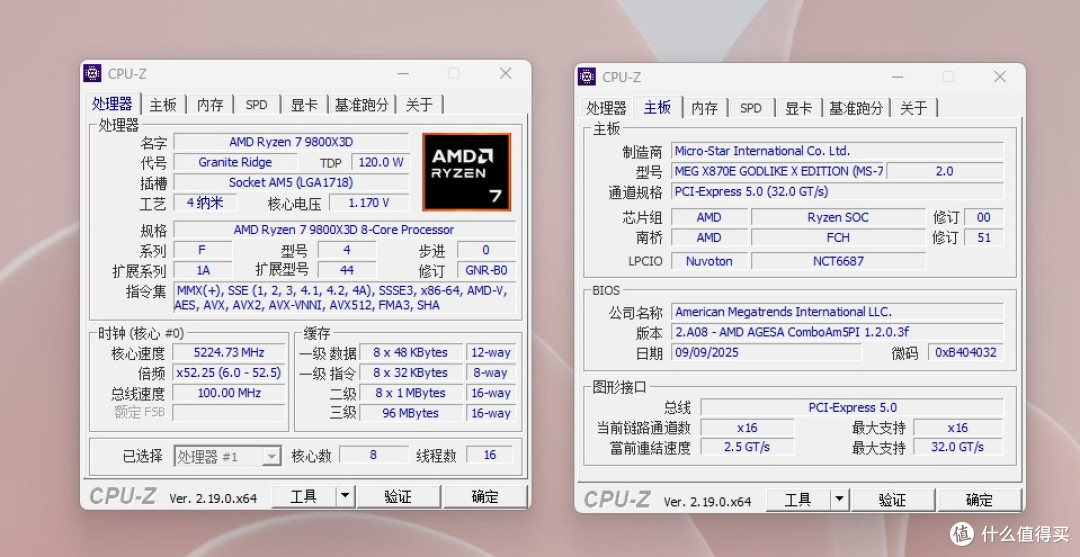
Task: Open SPD tab in left CPU-Z window
Action: coord(256,105)
